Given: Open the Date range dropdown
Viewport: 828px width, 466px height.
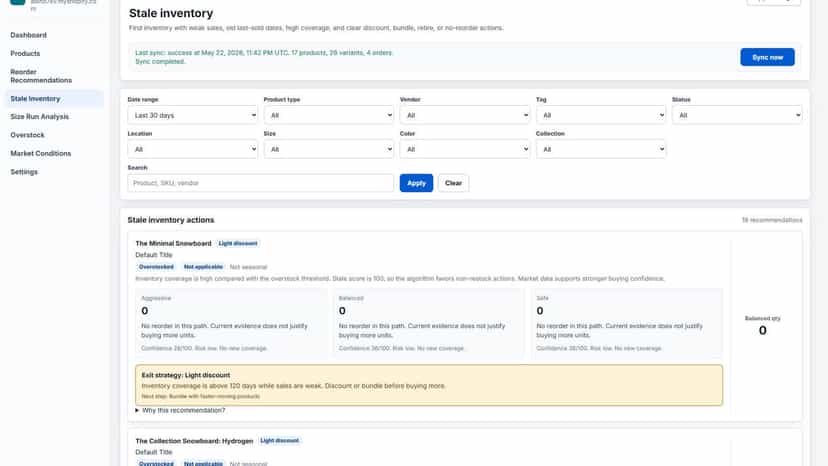Looking at the screenshot, I should pos(193,115).
